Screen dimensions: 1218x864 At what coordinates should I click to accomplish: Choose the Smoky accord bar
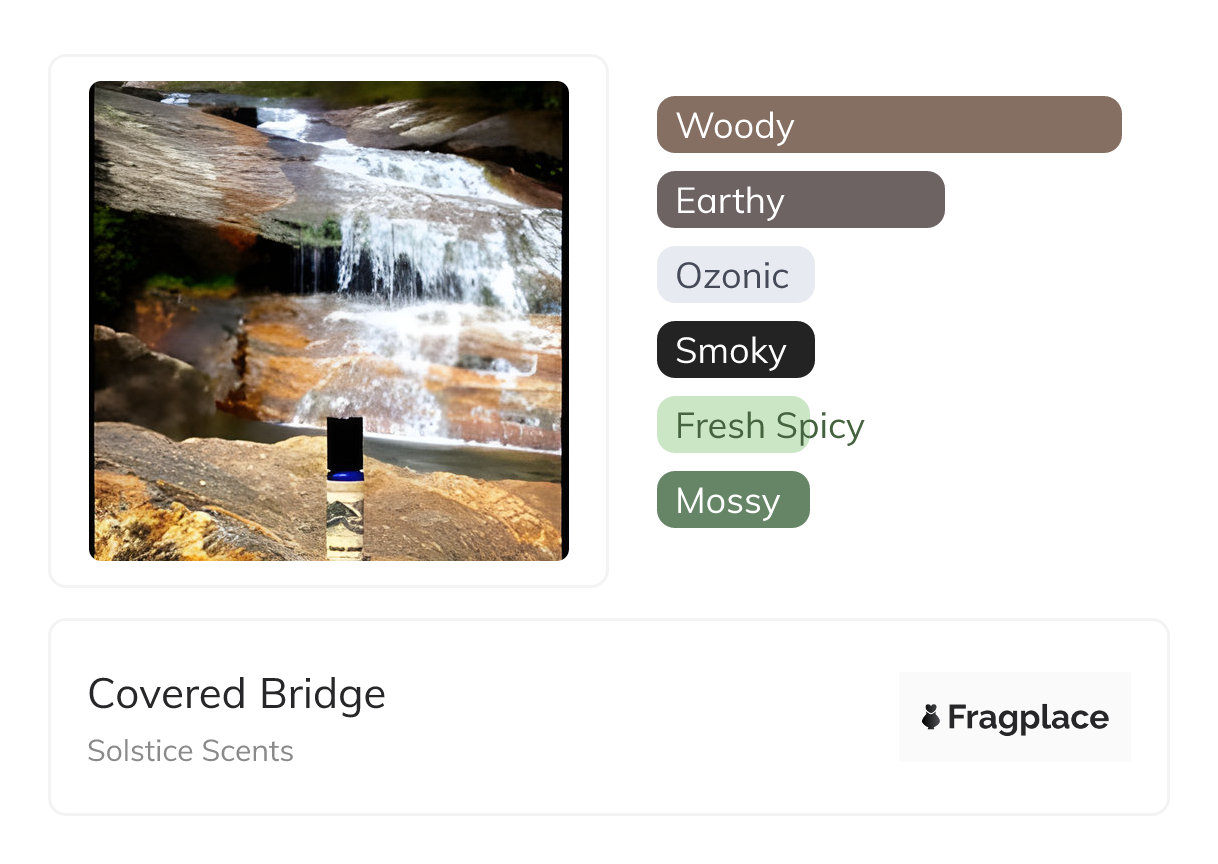(735, 350)
